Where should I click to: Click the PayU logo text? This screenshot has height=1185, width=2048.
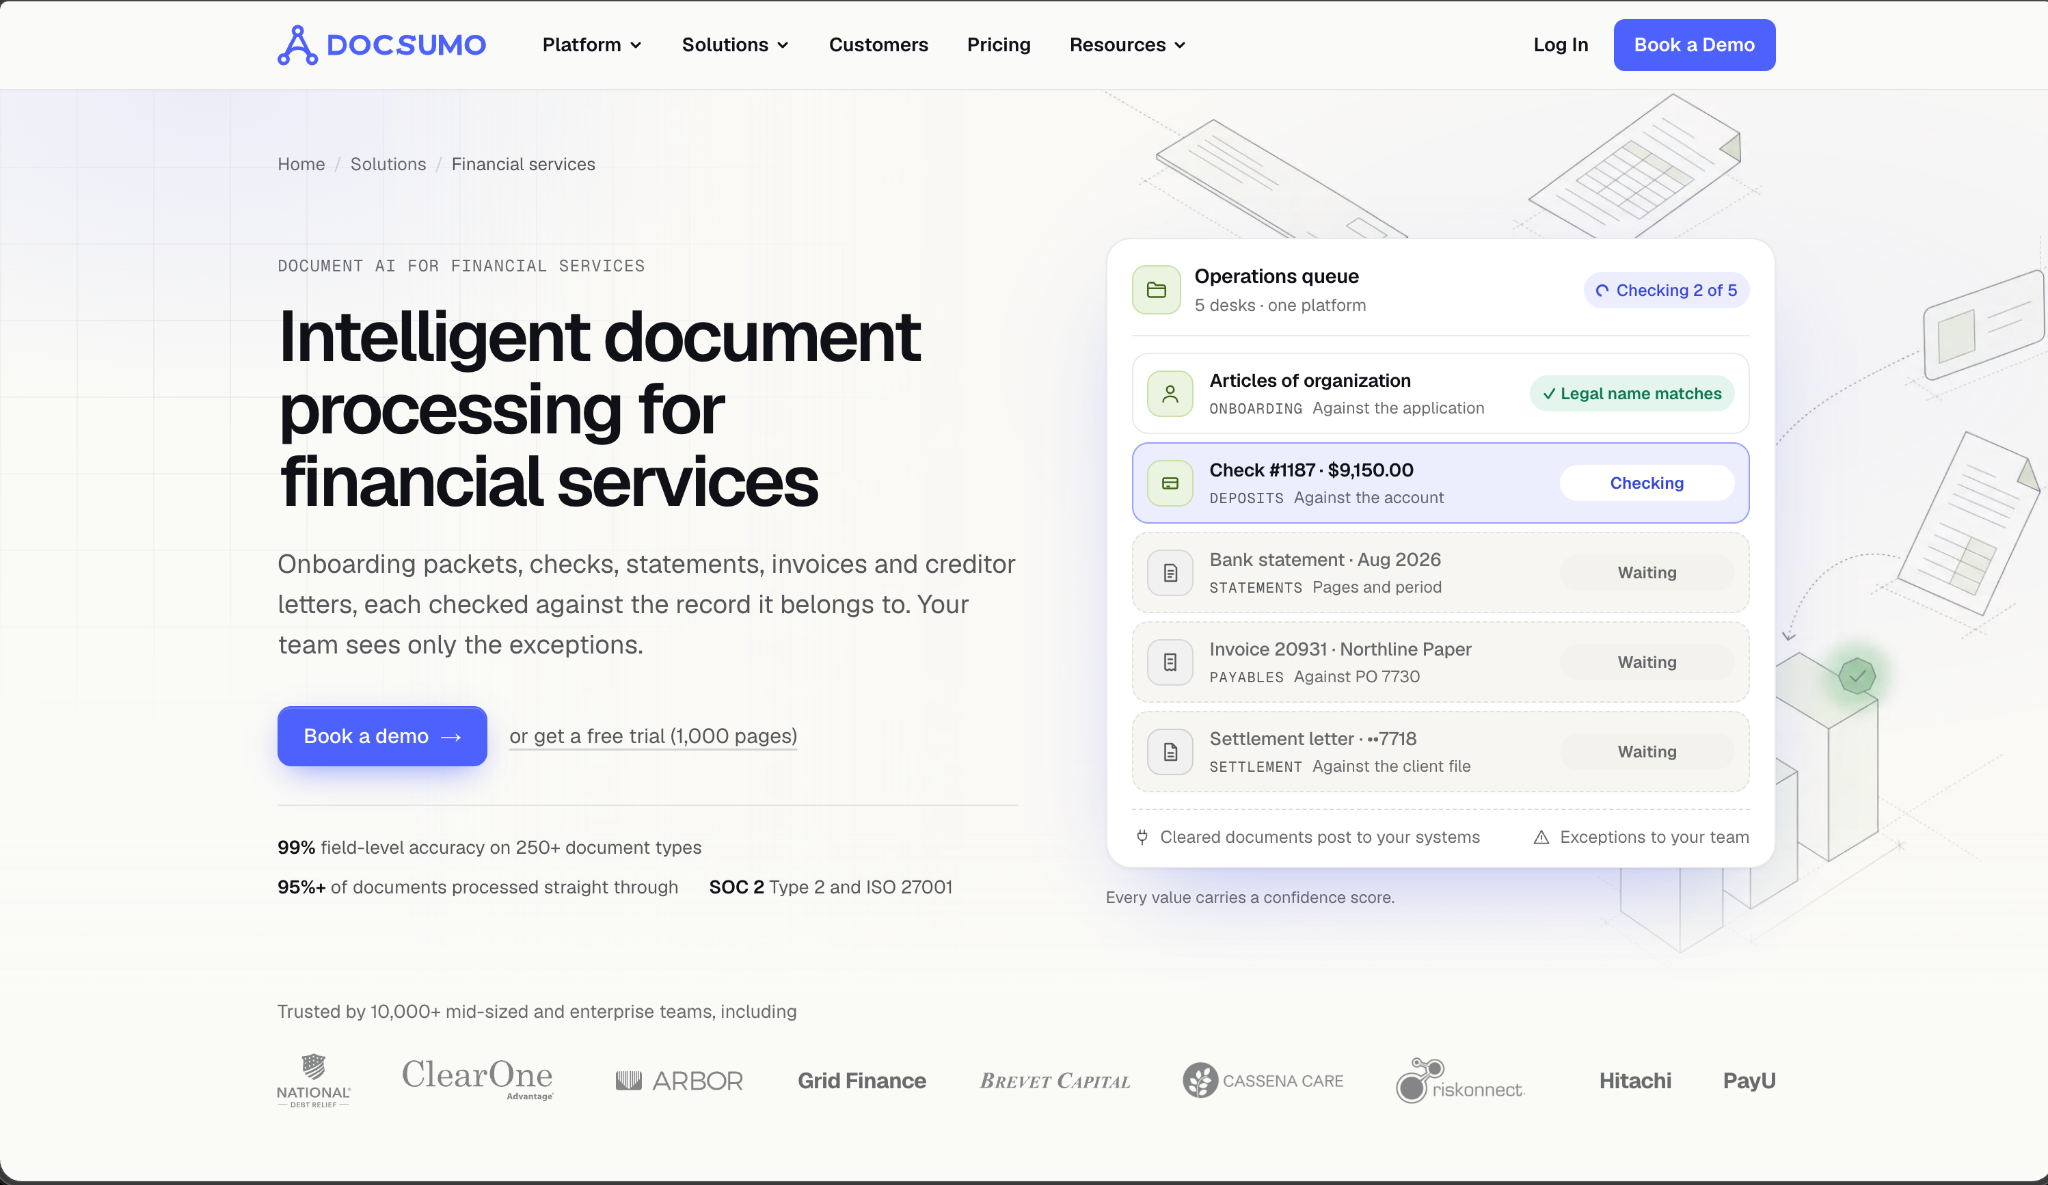(1749, 1081)
